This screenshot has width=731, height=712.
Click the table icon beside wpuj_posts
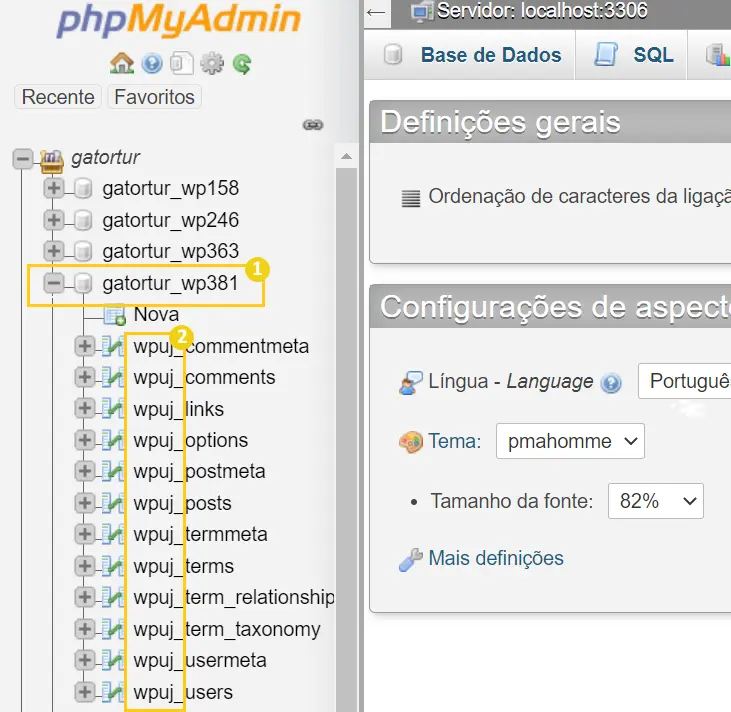[x=113, y=503]
